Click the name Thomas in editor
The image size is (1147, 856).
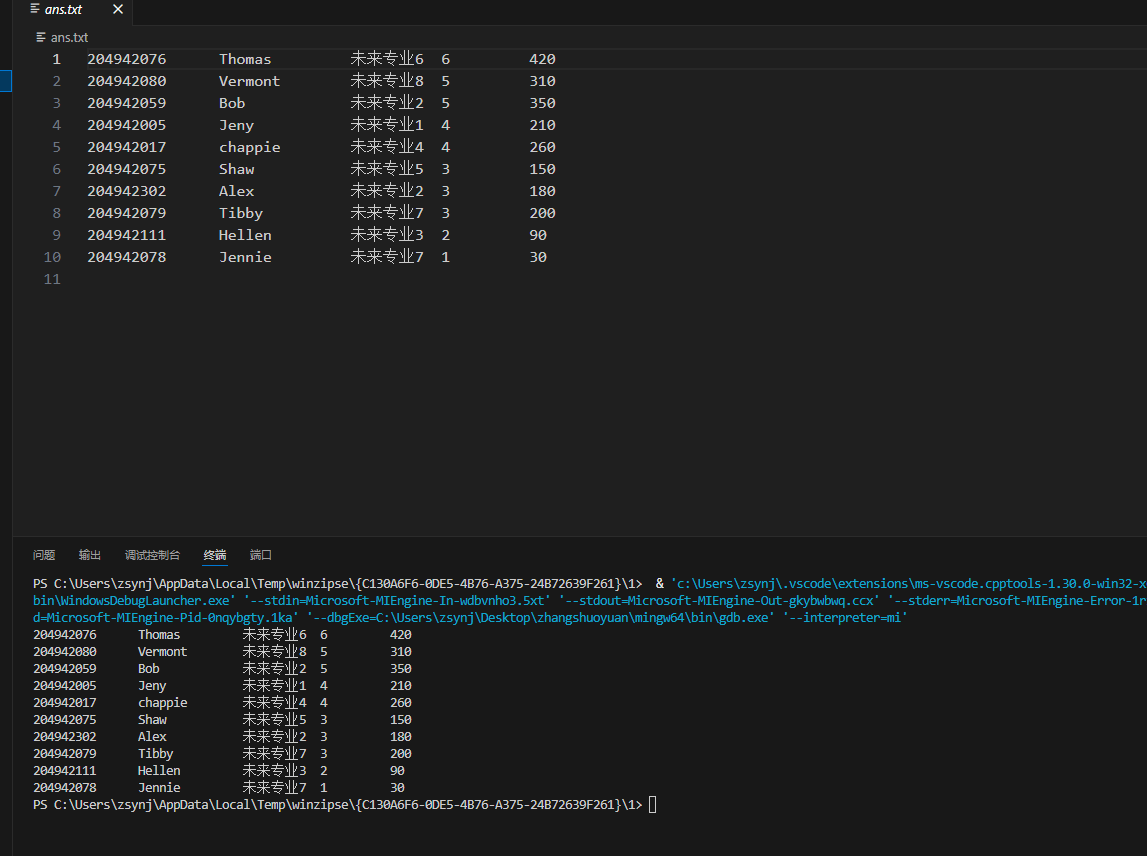[245, 59]
